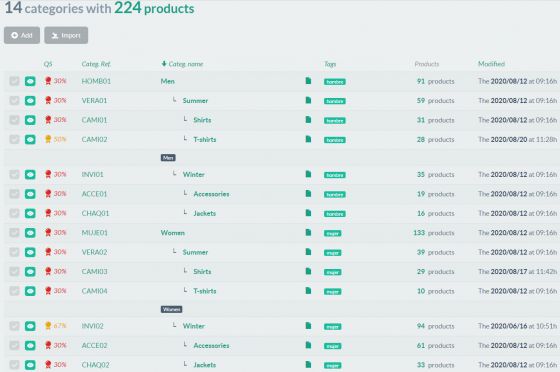Click the yellow 67% quality badge for INVI02
Screen dimensions: 560x372
(x=55, y=326)
